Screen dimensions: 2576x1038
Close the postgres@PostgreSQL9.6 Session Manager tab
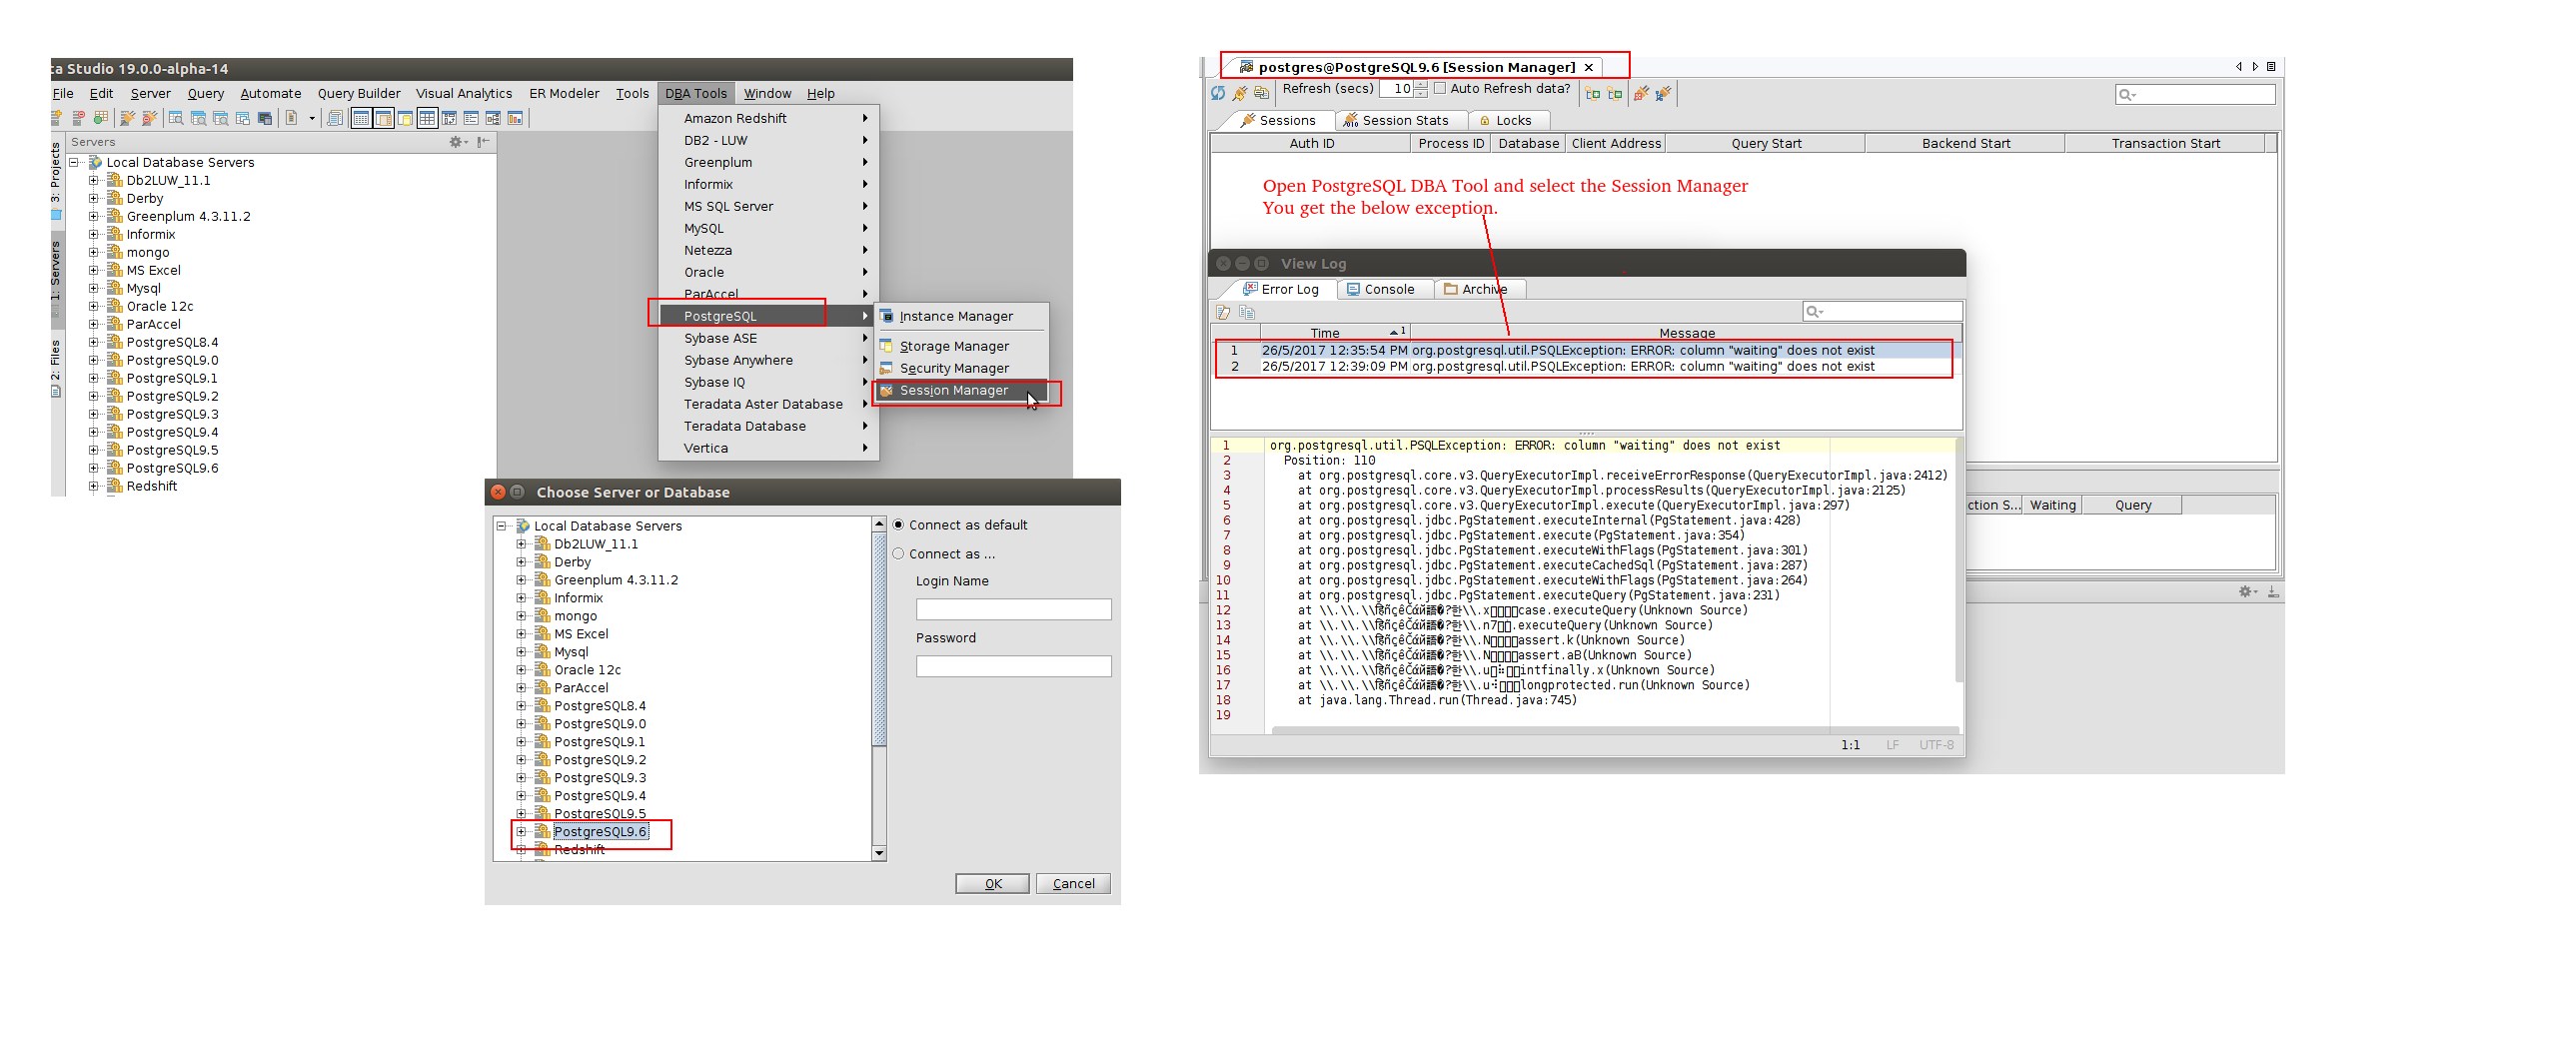point(1588,68)
